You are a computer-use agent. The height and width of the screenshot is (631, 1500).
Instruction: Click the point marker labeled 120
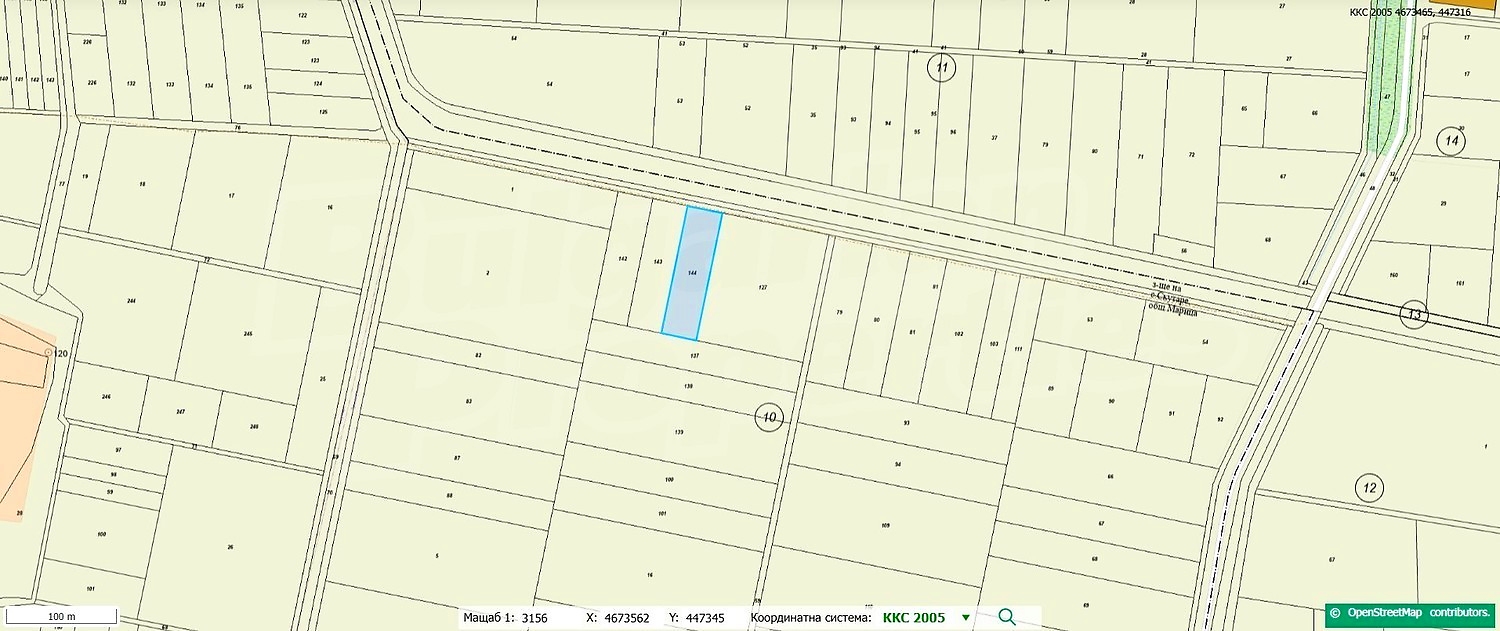pos(48,353)
